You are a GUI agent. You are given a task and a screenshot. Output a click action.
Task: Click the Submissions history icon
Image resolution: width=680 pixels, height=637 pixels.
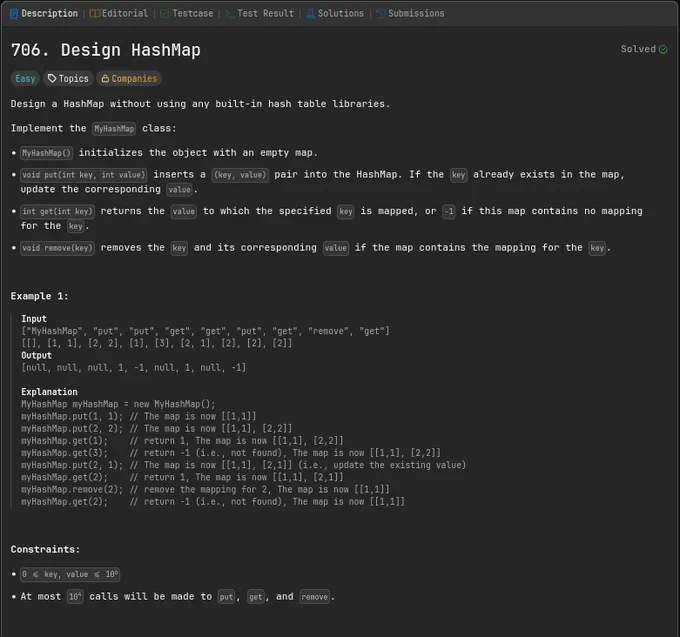381,14
